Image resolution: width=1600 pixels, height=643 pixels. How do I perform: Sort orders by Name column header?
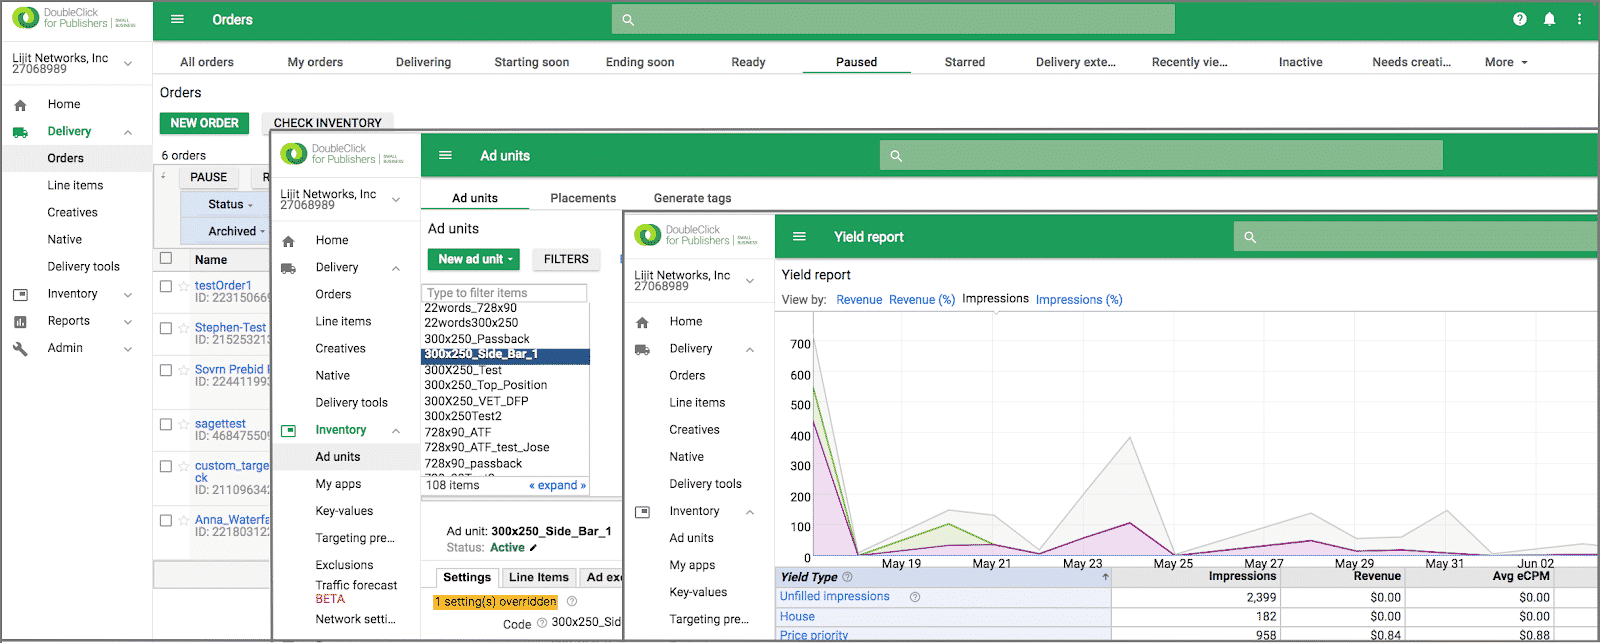click(211, 259)
